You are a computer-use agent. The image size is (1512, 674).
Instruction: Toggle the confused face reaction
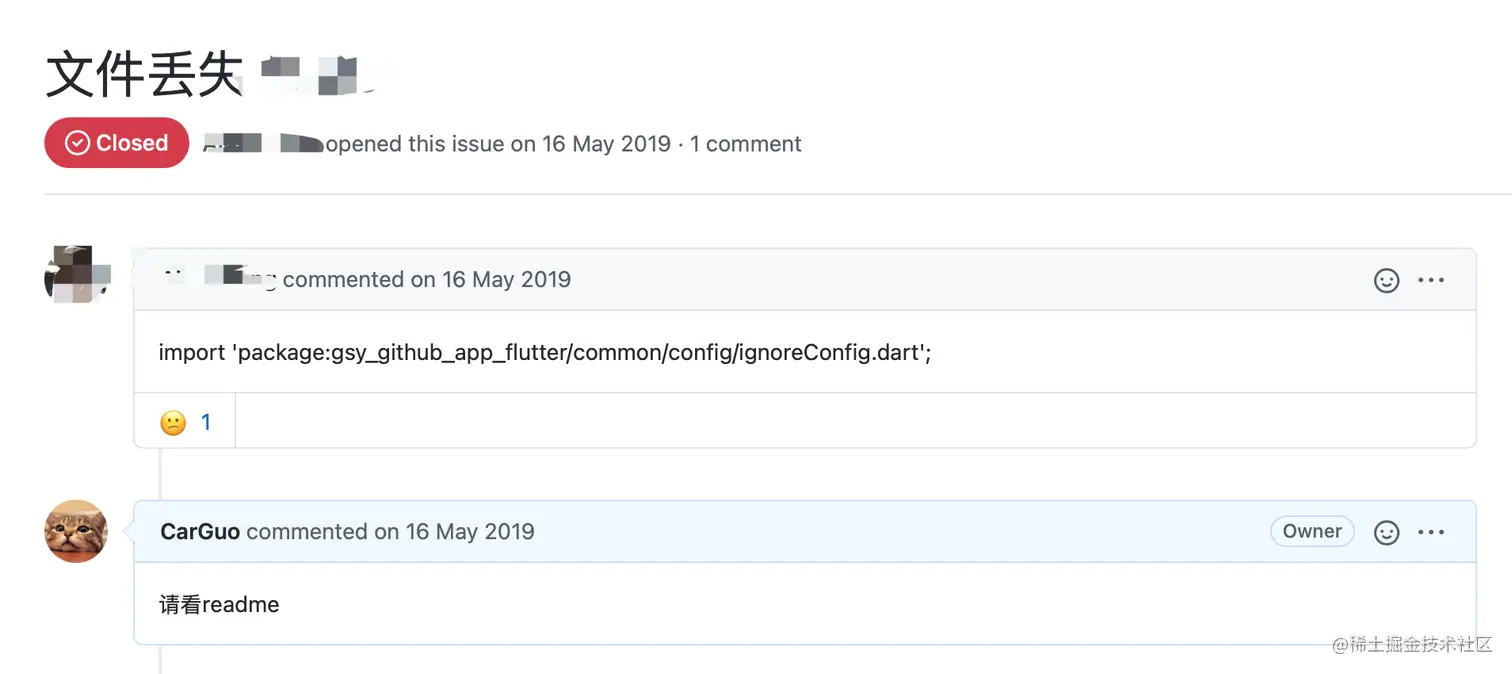click(x=185, y=422)
